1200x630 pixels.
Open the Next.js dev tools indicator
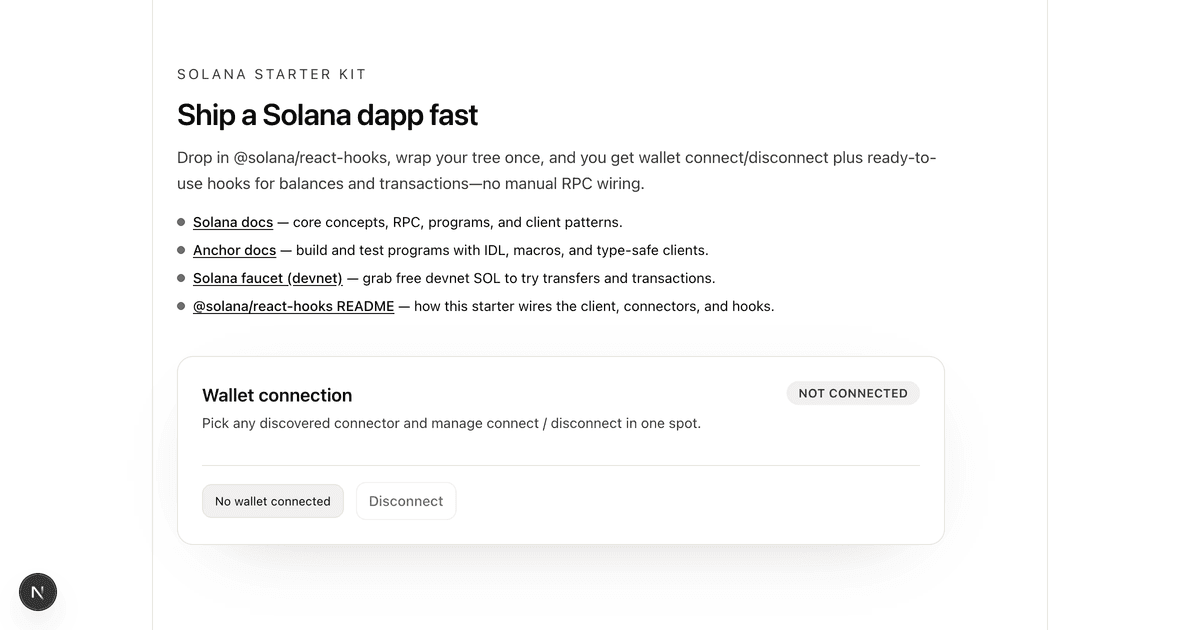tap(37, 592)
